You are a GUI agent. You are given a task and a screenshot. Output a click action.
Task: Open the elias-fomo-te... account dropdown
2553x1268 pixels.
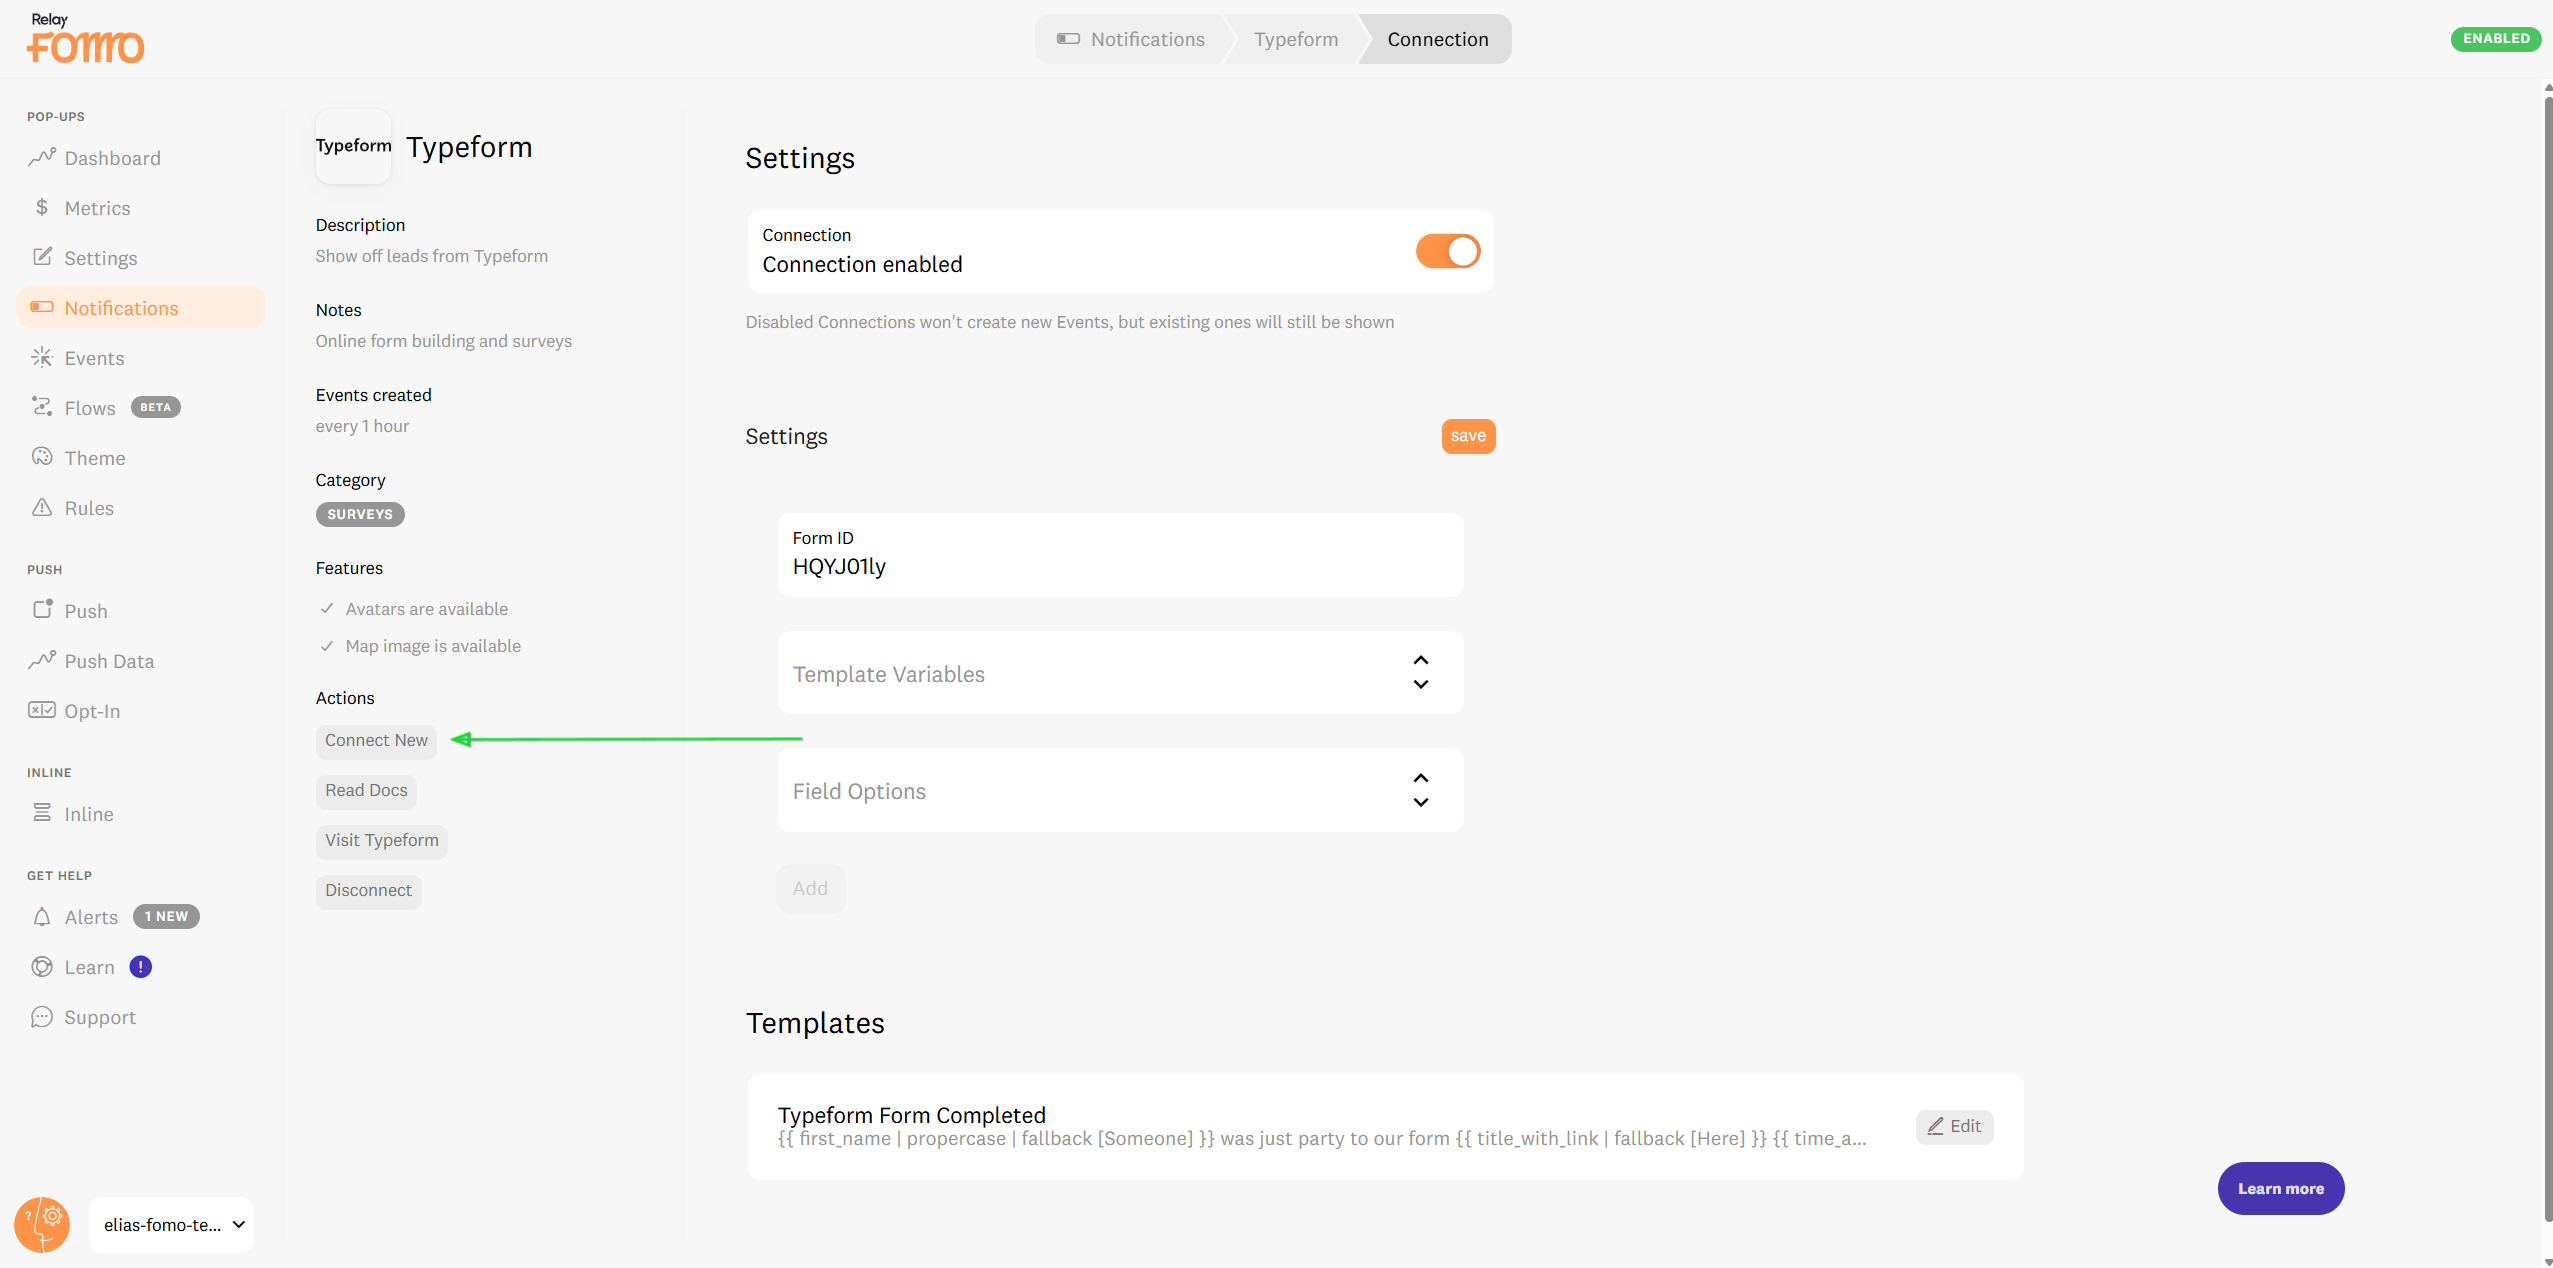pyautogui.click(x=172, y=1224)
